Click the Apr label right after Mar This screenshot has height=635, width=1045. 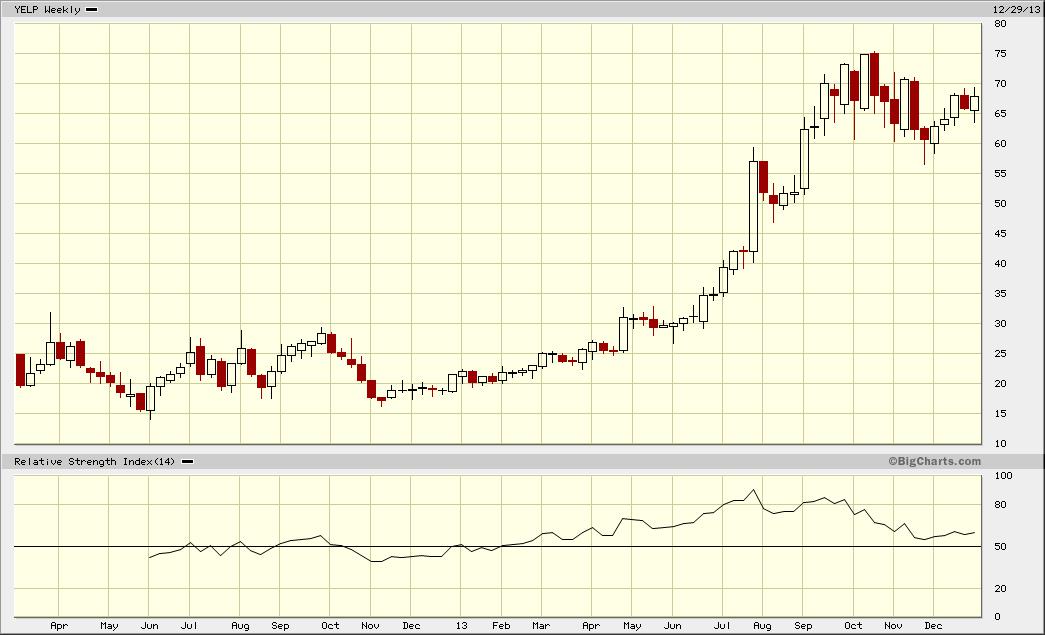[591, 626]
